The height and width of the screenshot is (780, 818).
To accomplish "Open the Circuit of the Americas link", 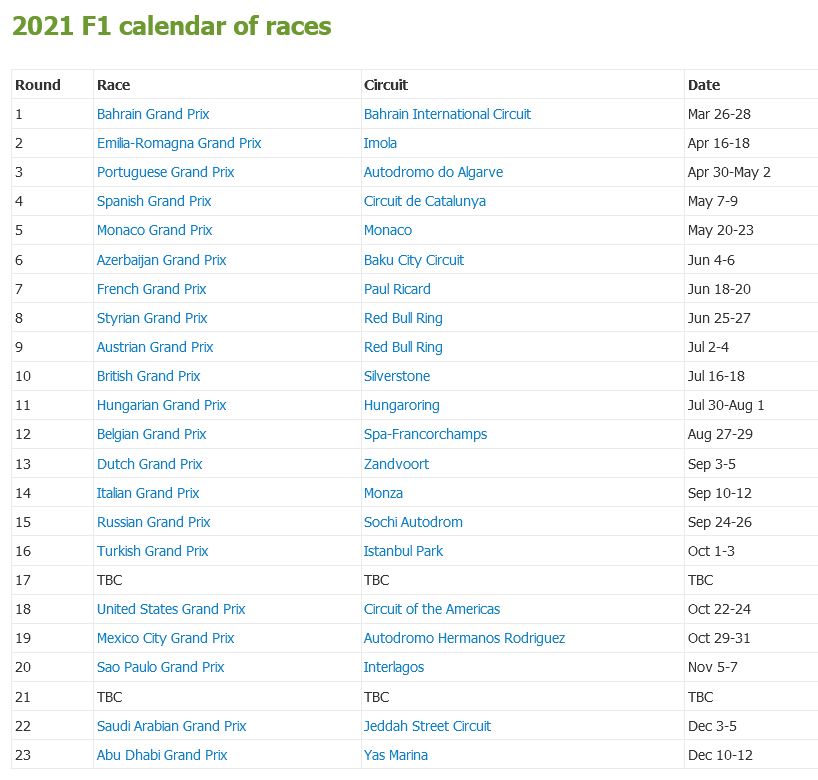I will coord(432,609).
